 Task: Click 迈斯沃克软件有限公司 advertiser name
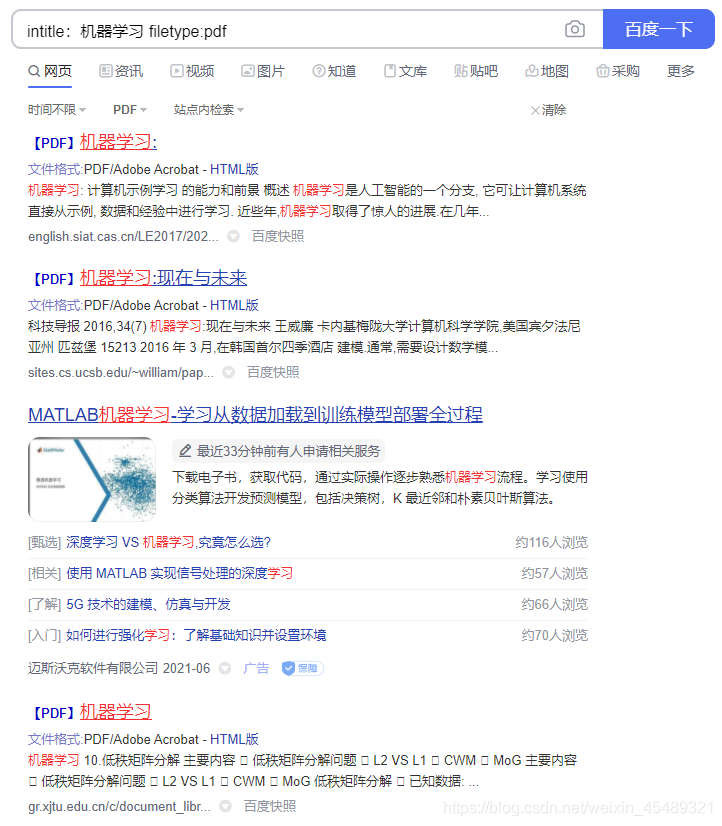click(93, 668)
